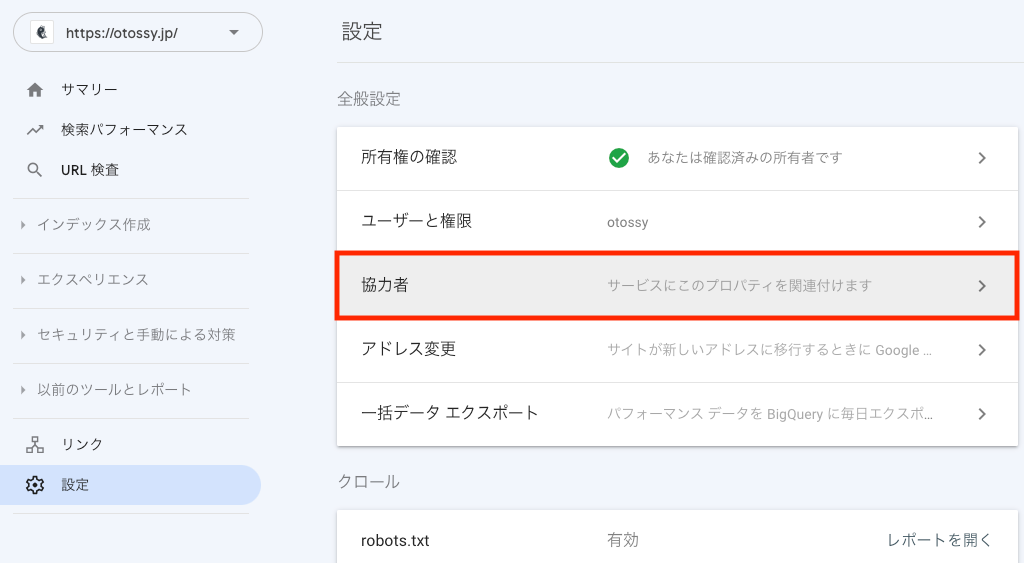The width and height of the screenshot is (1024, 563).
Task: Click the trend-line icon for 検索パフォーマンス
Action: pos(35,130)
